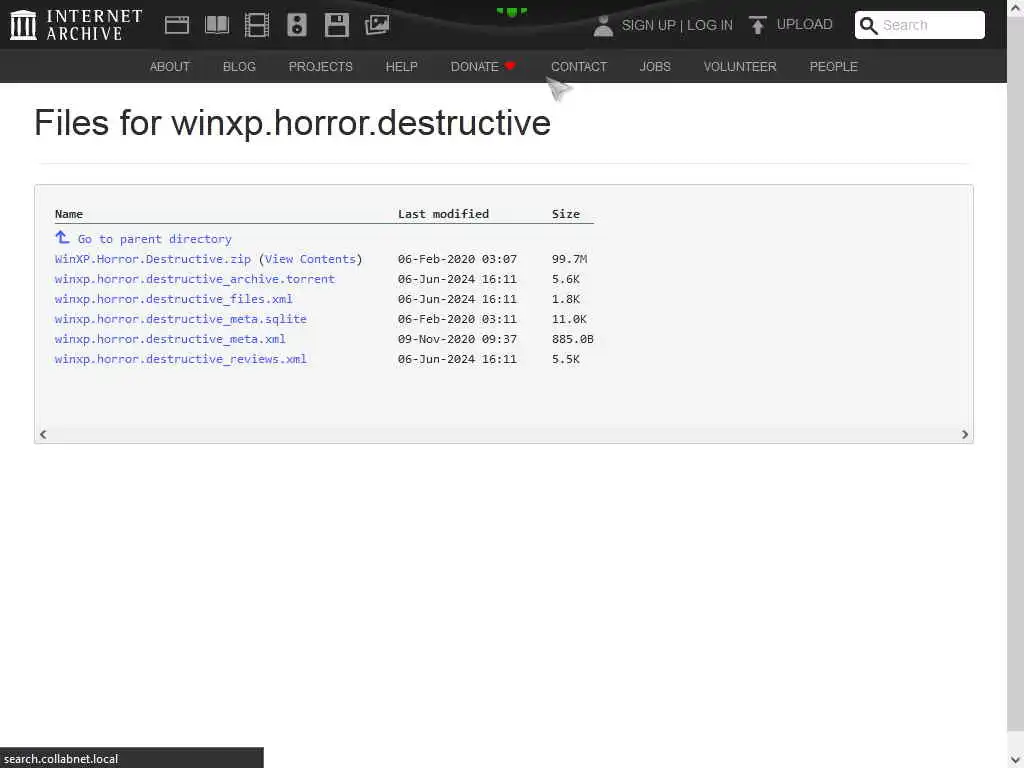Open the PROJECTS menu item
The width and height of the screenshot is (1024, 768).
[321, 67]
